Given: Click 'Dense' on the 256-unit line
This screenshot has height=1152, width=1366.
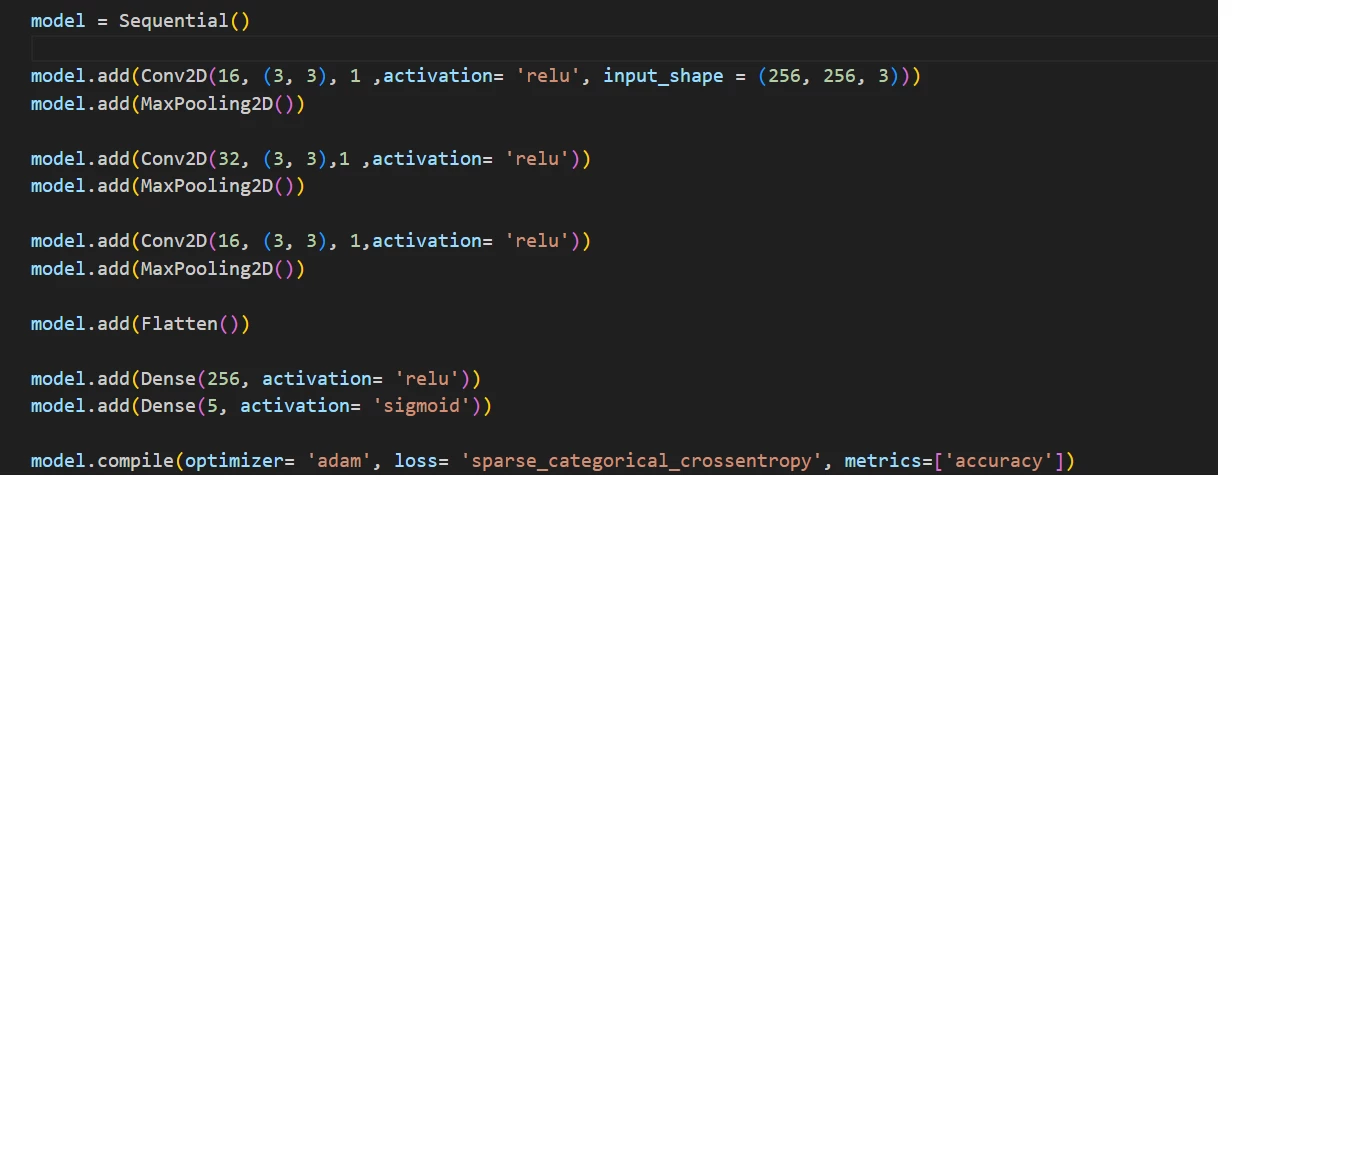Looking at the screenshot, I should click(168, 379).
